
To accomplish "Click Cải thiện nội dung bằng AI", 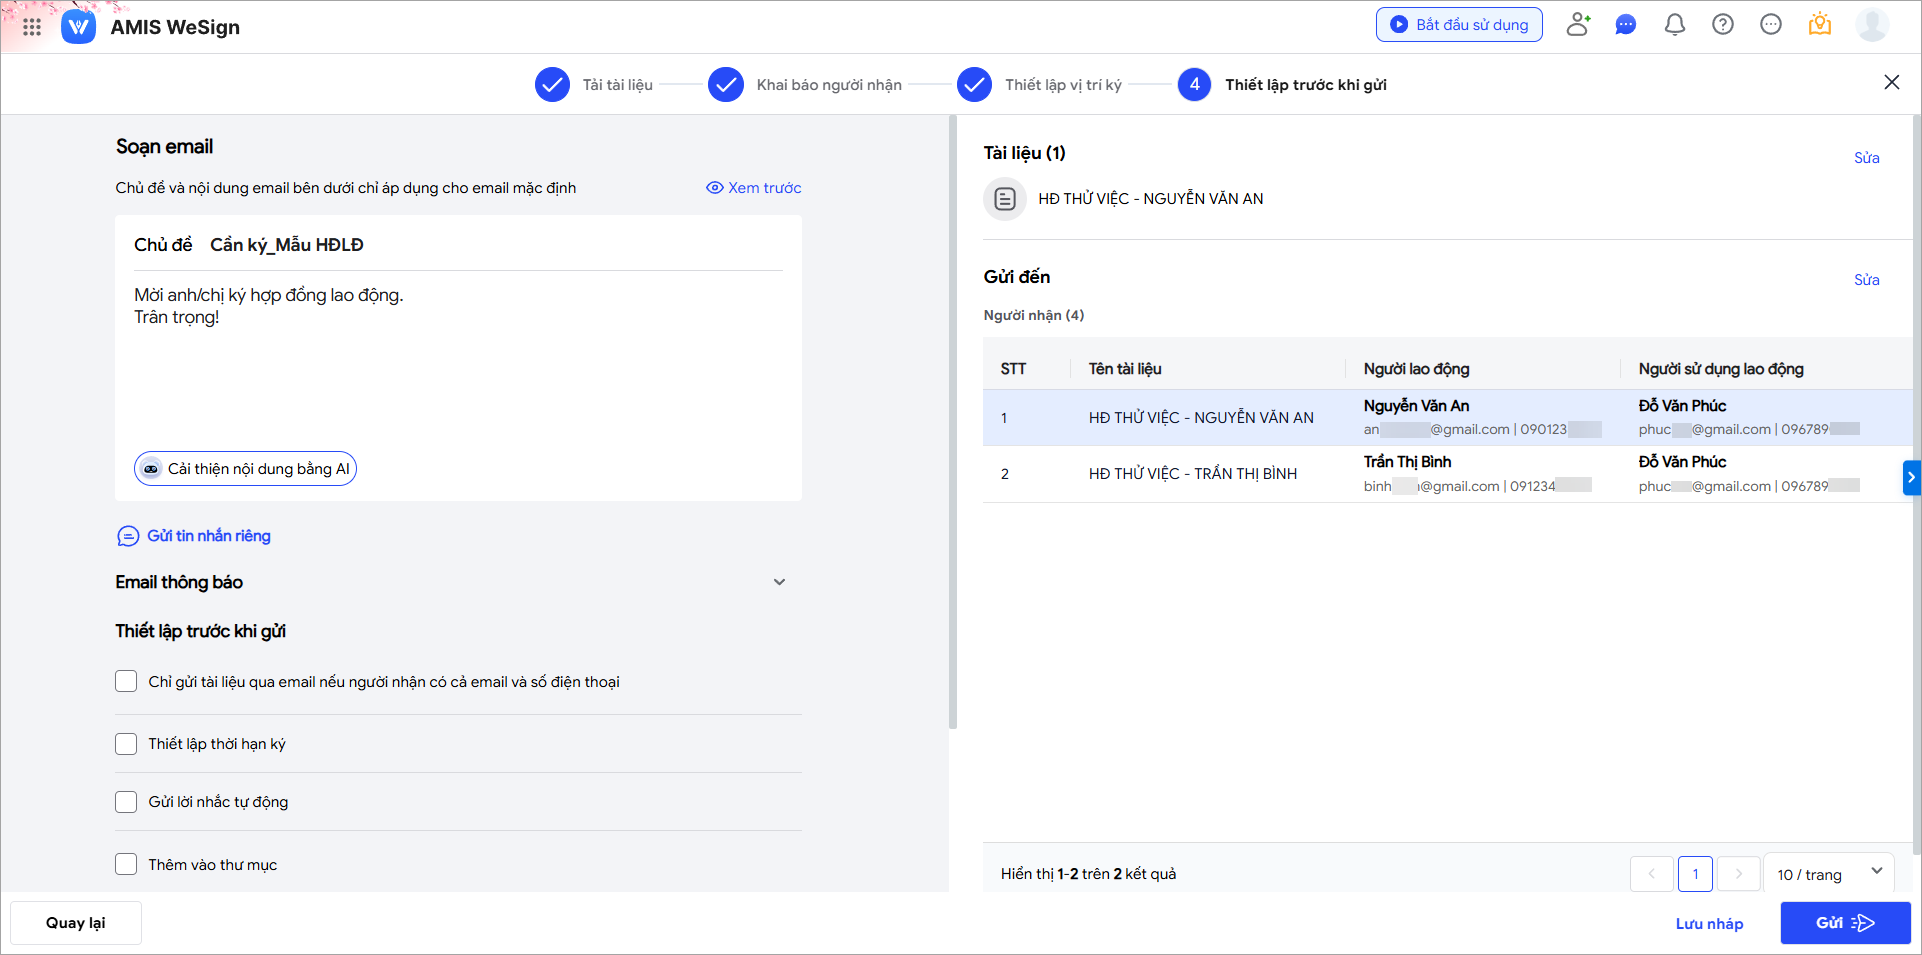I will point(245,469).
